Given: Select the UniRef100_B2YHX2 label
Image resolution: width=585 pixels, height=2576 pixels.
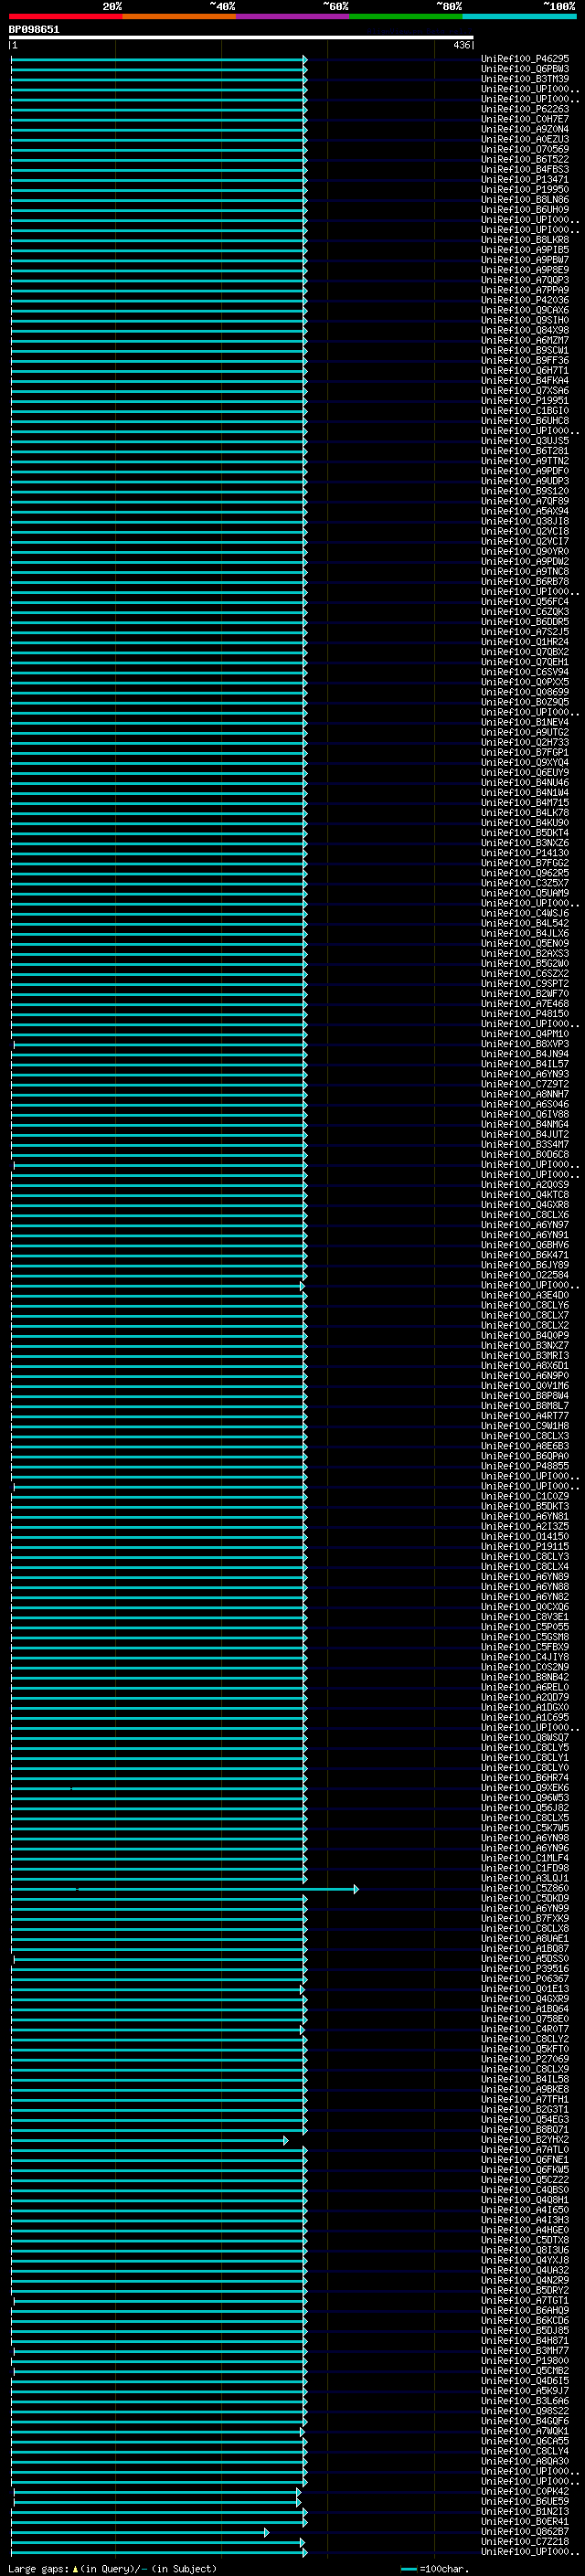Looking at the screenshot, I should click(x=525, y=2139).
